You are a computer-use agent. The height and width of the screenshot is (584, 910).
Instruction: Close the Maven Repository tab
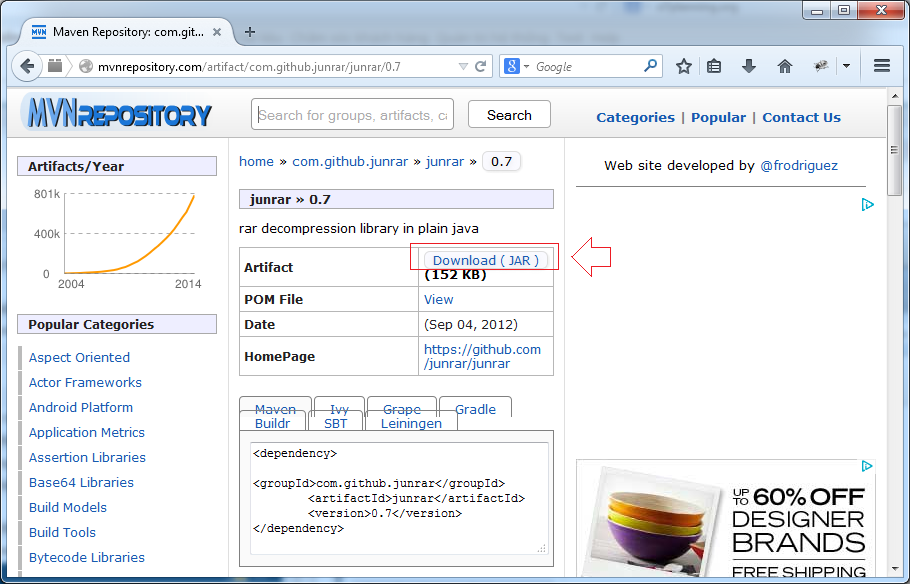point(217,32)
